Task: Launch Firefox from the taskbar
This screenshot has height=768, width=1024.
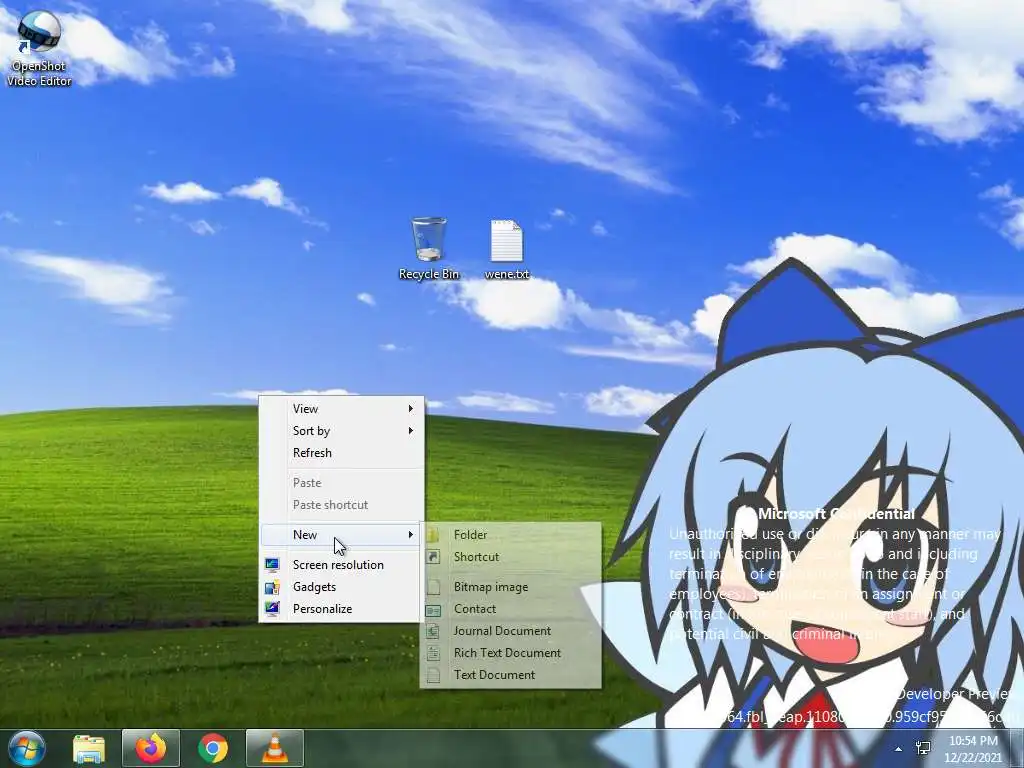Action: [x=151, y=748]
